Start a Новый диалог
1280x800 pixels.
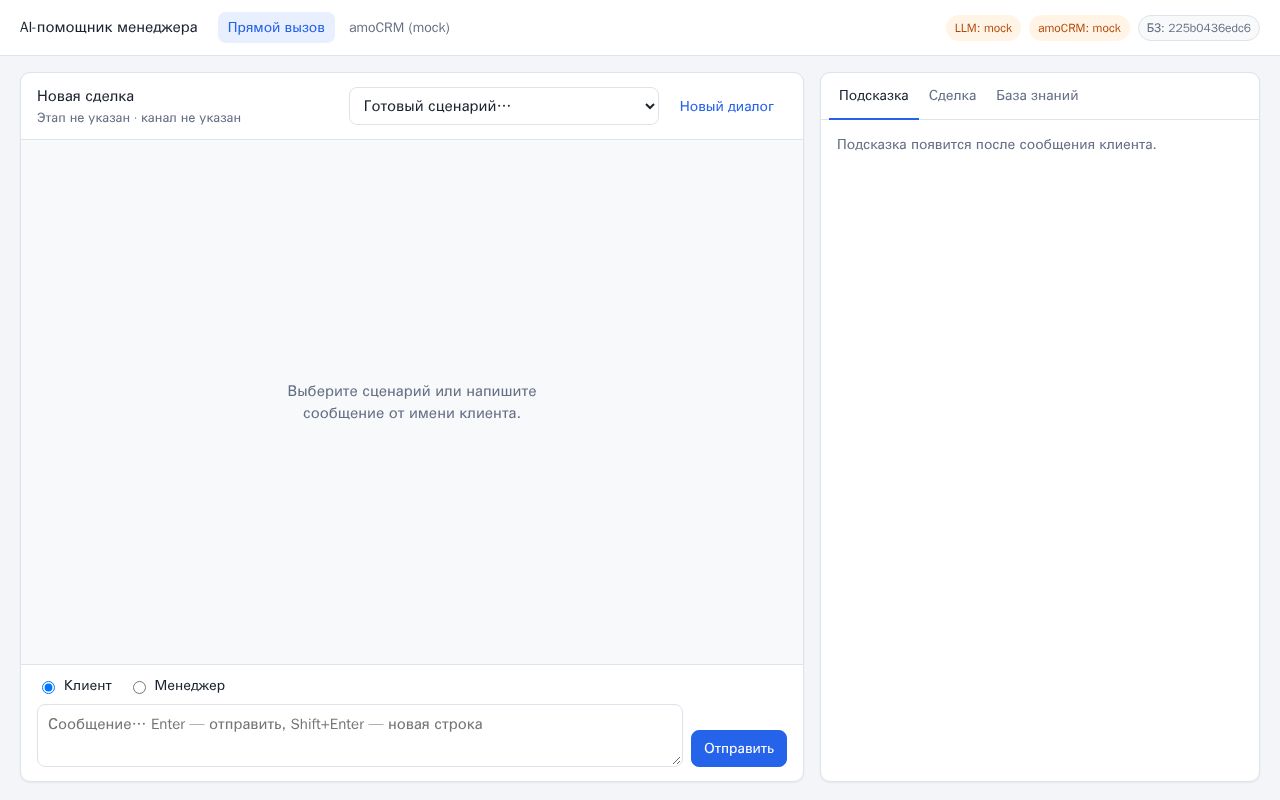pos(727,106)
